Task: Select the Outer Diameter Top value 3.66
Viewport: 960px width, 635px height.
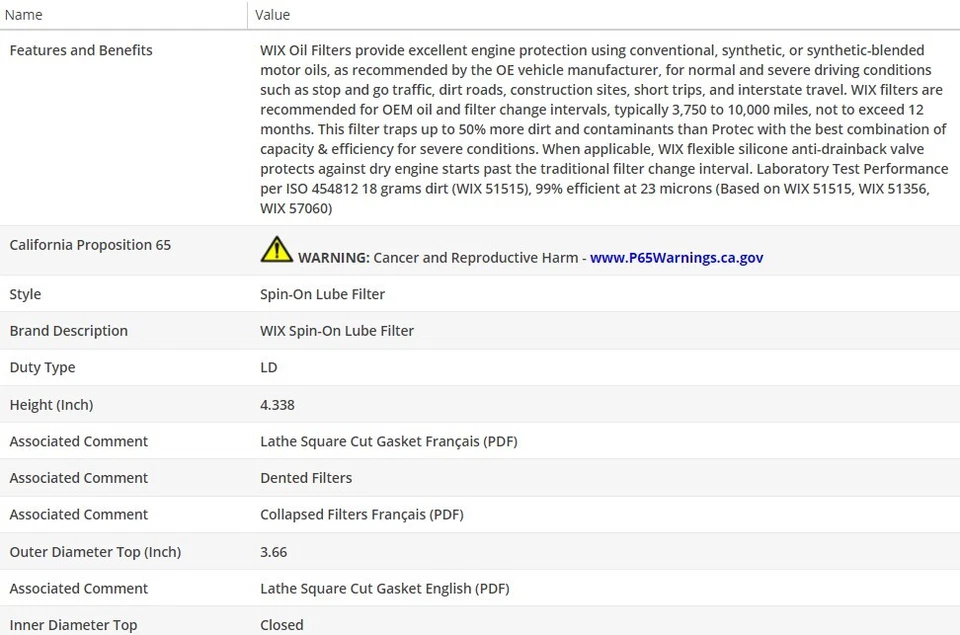Action: (x=273, y=552)
